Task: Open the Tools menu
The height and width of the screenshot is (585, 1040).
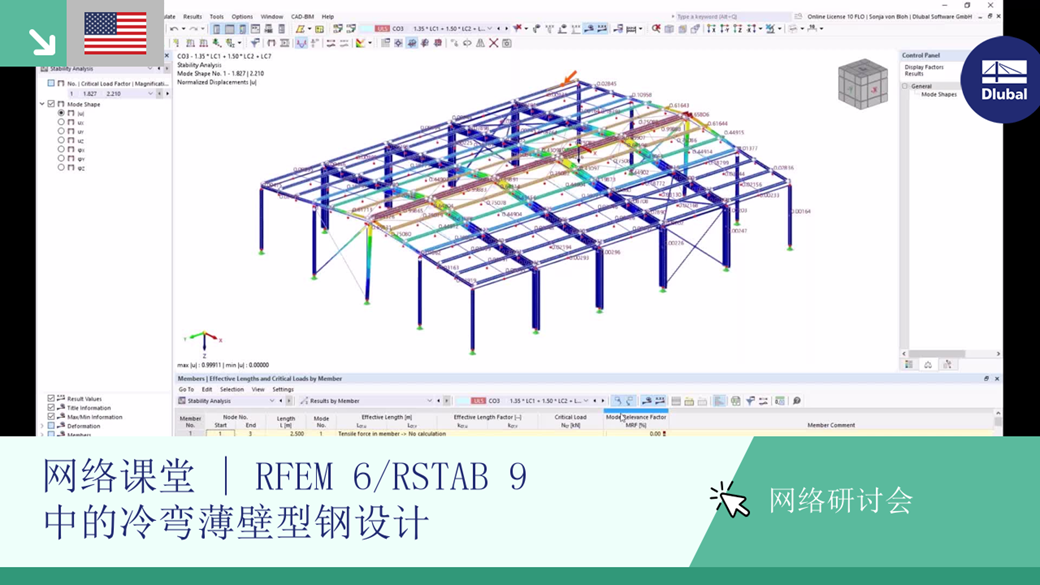Action: (x=217, y=17)
